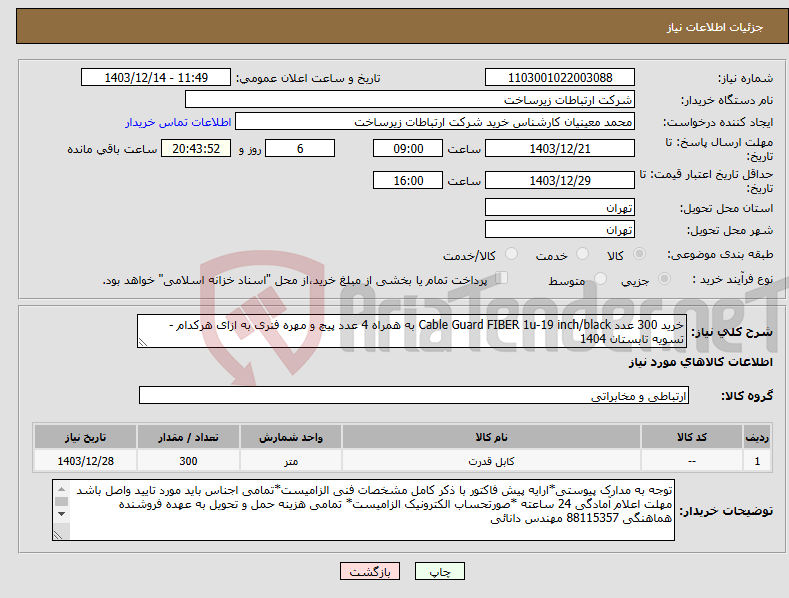Click the delivery province field تهران
The image size is (789, 598).
pyautogui.click(x=560, y=207)
